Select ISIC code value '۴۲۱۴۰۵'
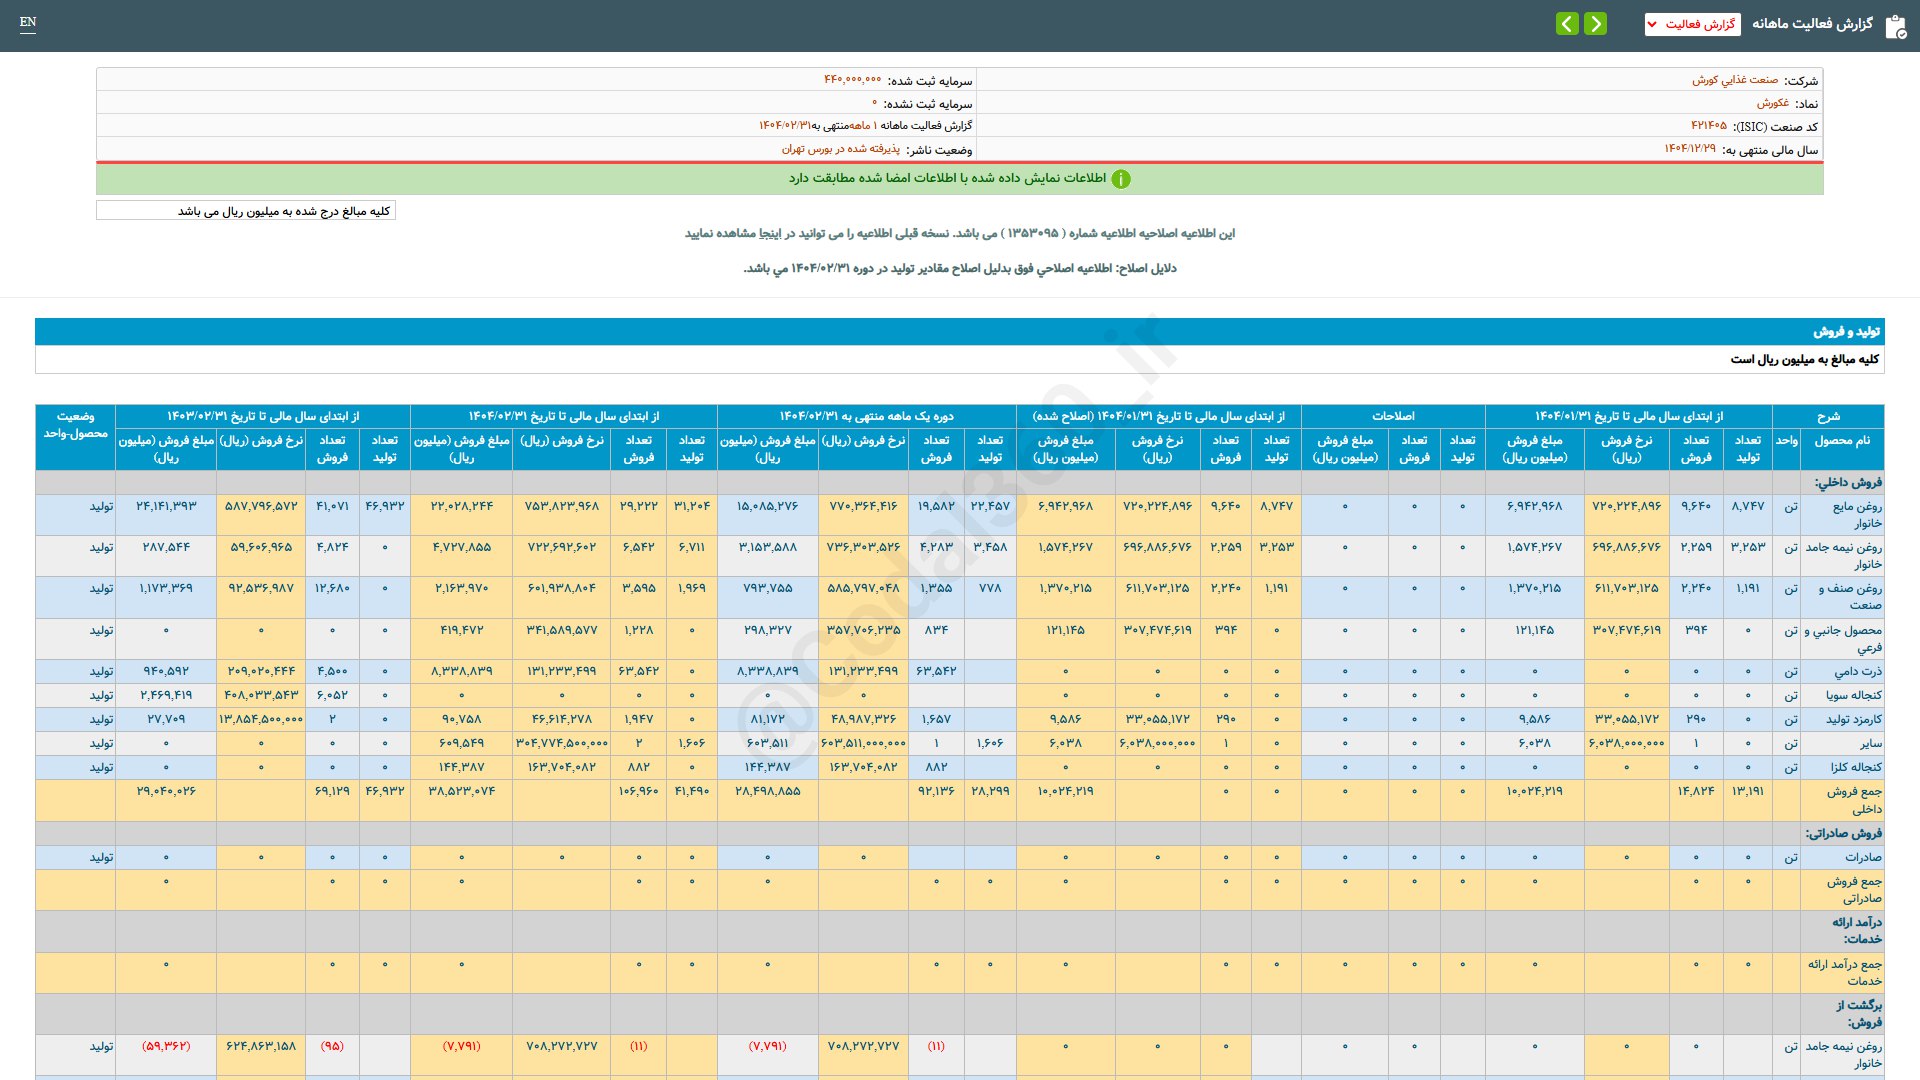The height and width of the screenshot is (1080, 1920). tap(1709, 126)
